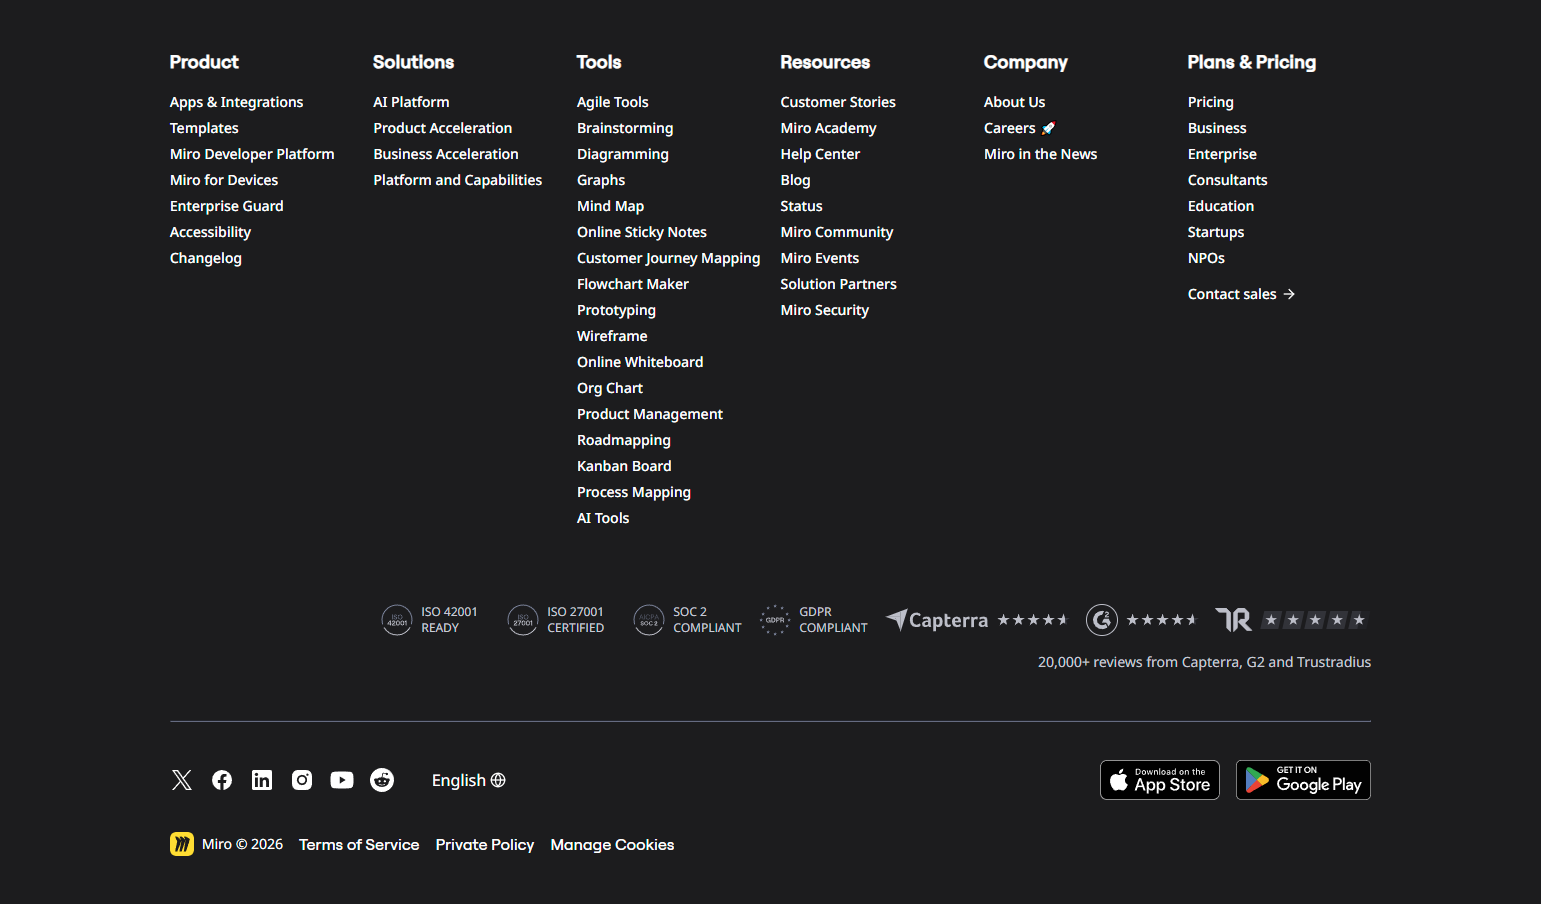This screenshot has width=1541, height=904.
Task: Open Miro's Instagram account
Action: point(301,780)
